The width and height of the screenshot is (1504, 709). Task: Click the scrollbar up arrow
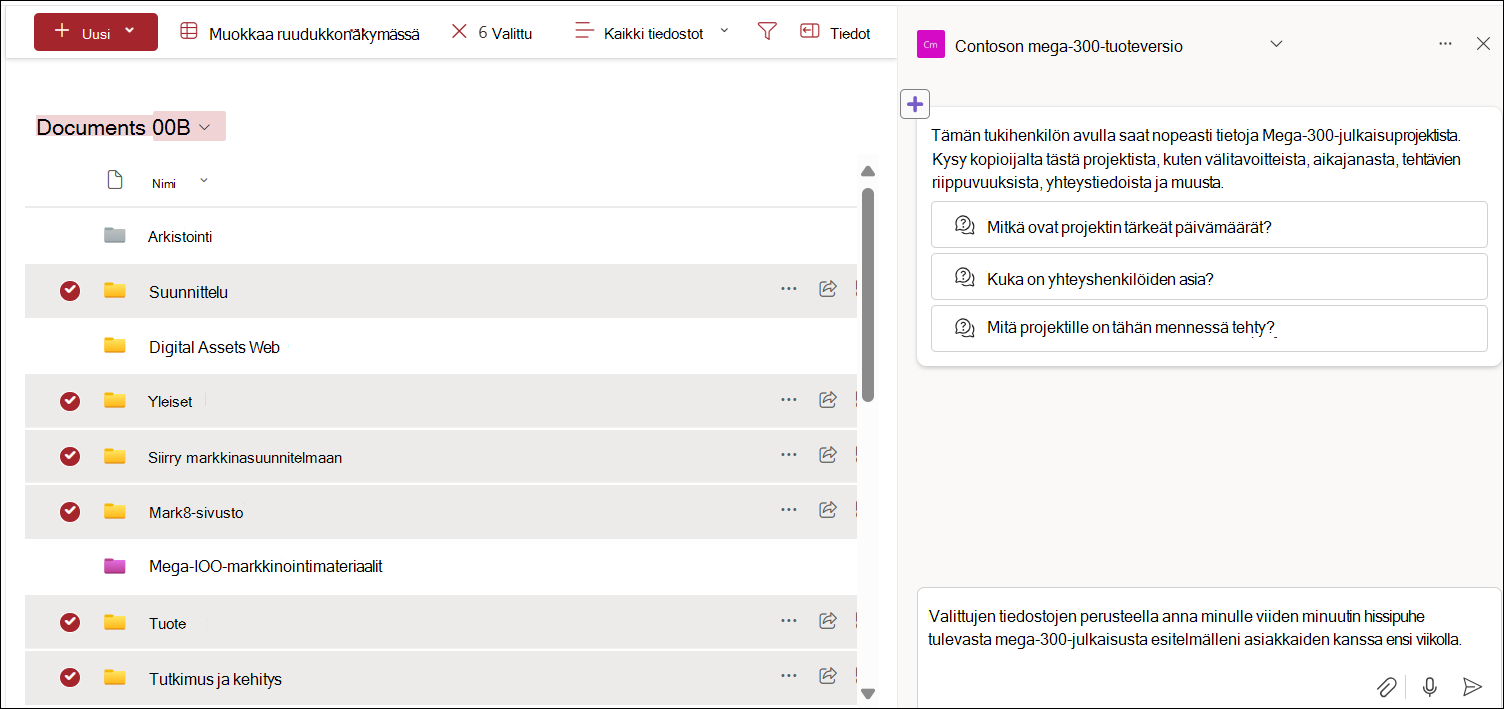coord(868,171)
